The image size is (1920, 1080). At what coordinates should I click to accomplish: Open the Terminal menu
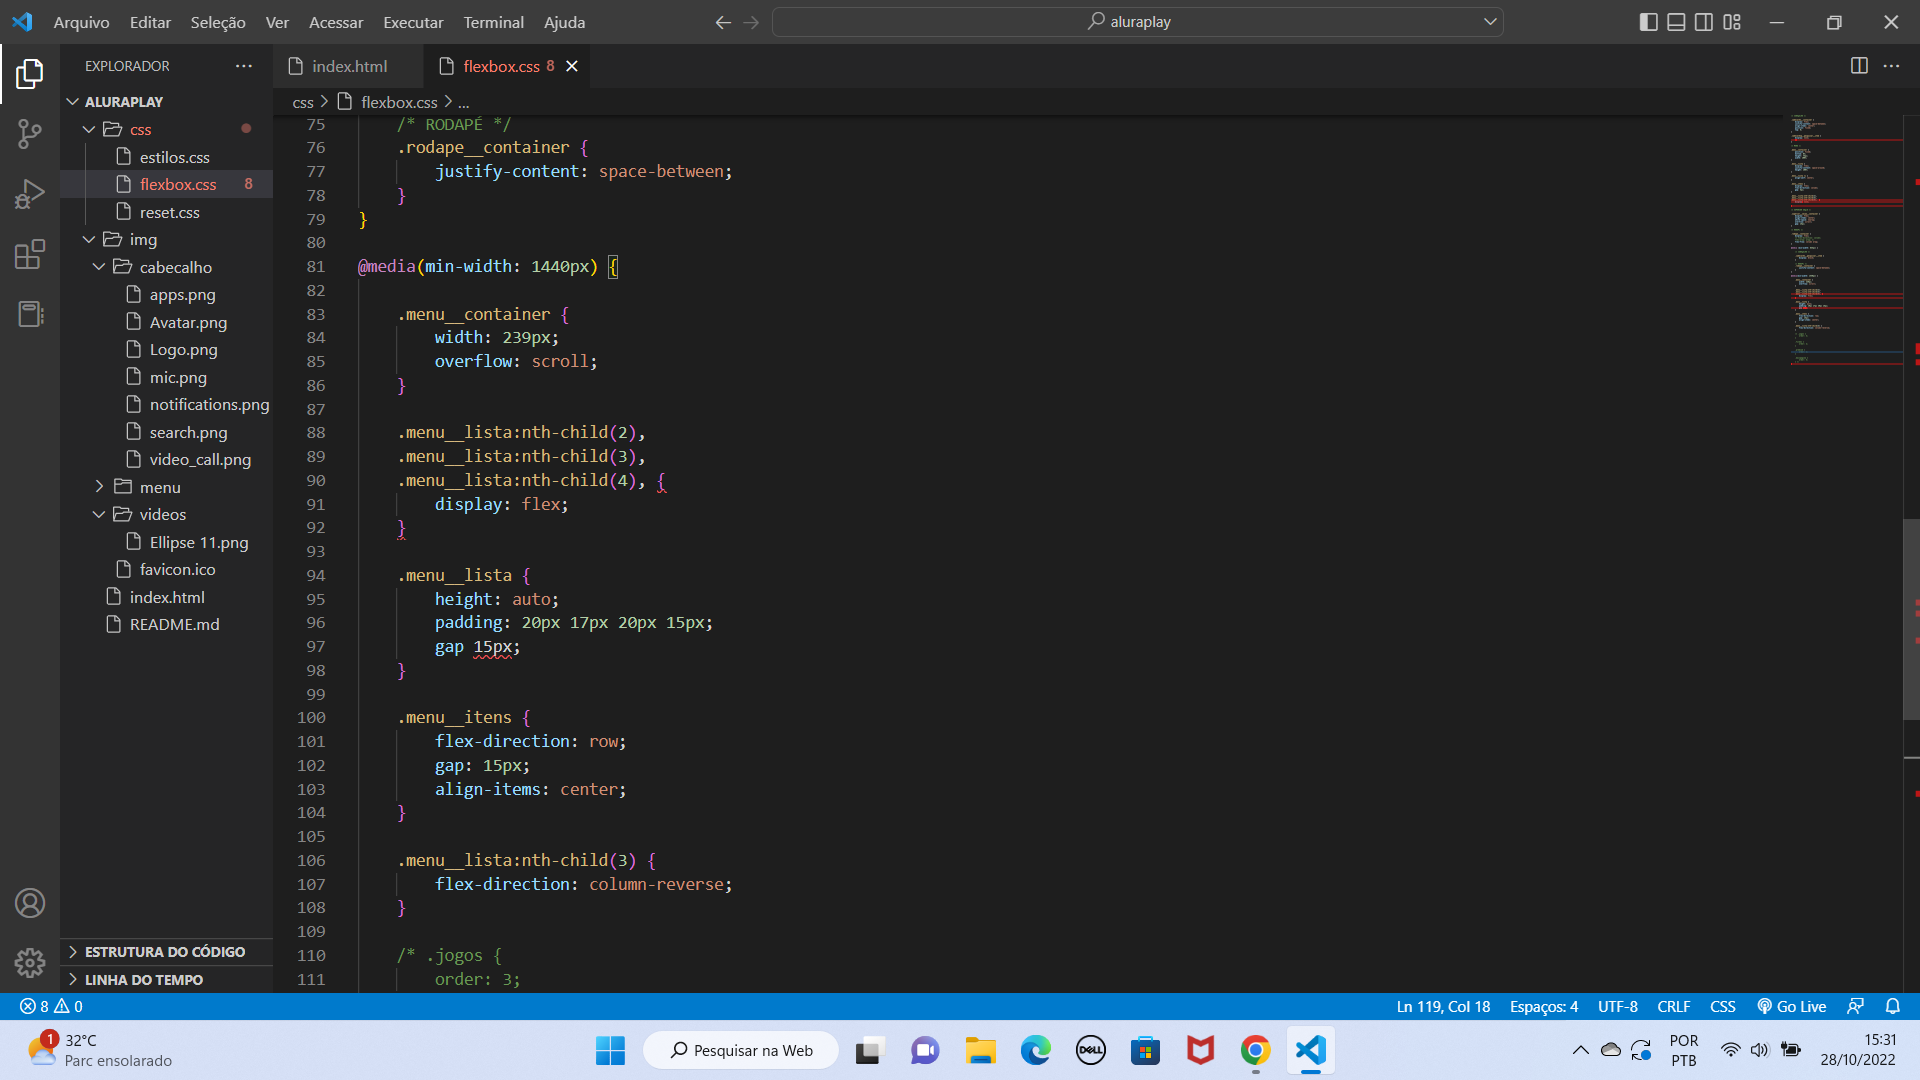coord(493,22)
